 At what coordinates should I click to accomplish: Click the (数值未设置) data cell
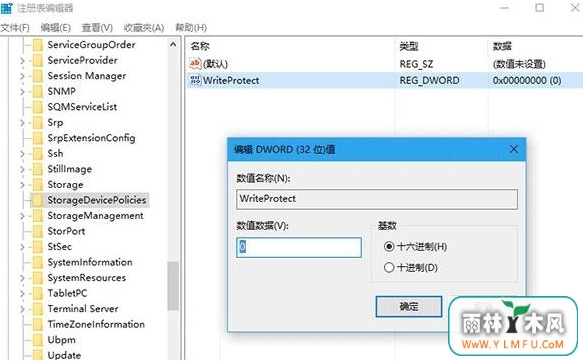tap(519, 64)
